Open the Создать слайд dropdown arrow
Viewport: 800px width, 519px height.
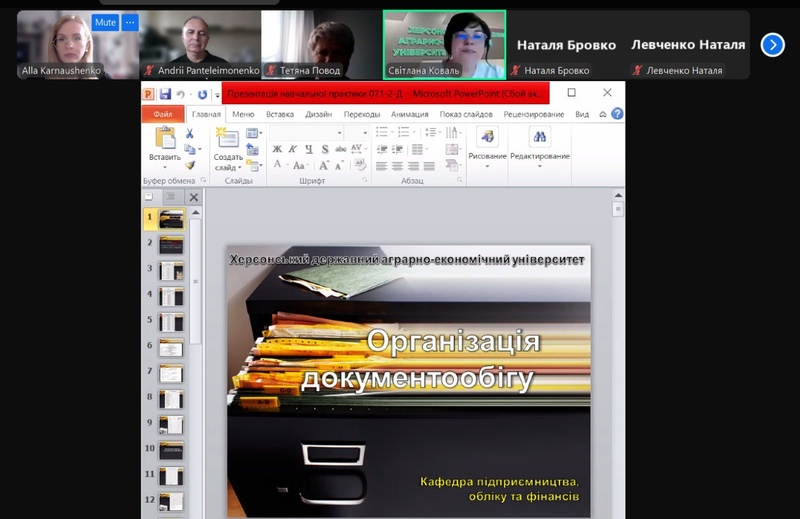[x=239, y=167]
